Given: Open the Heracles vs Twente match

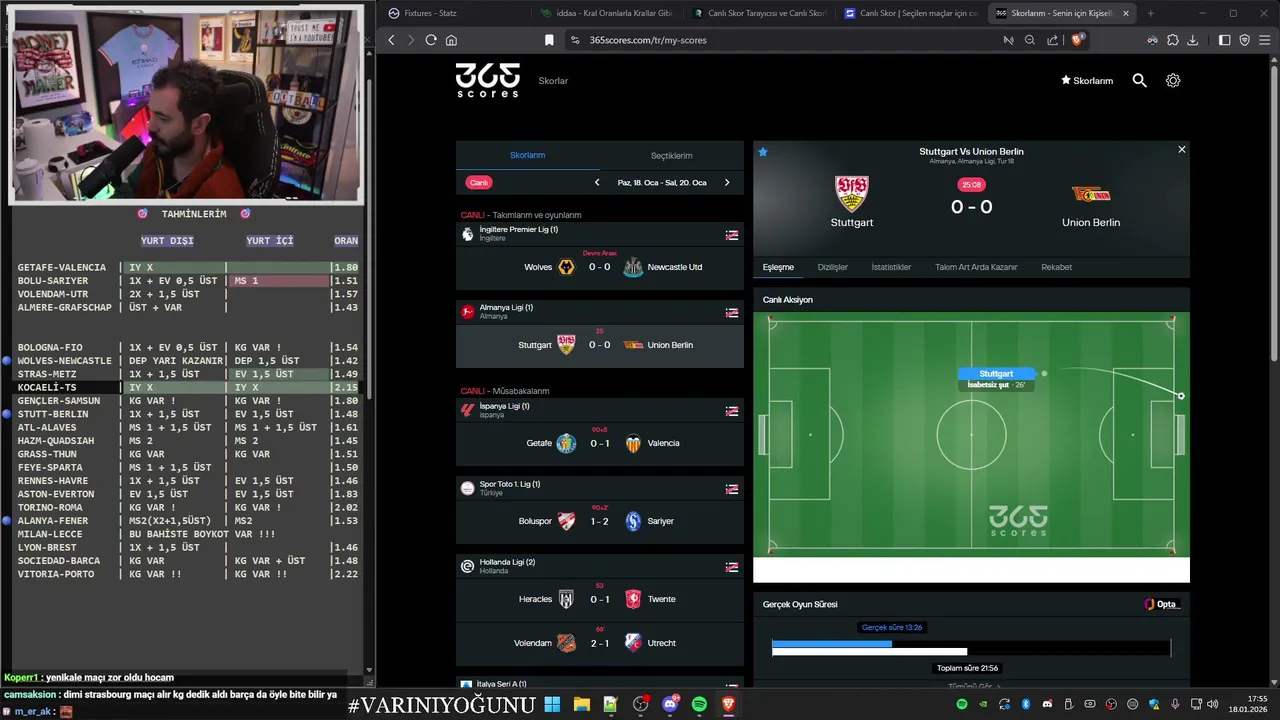Looking at the screenshot, I should pyautogui.click(x=600, y=599).
